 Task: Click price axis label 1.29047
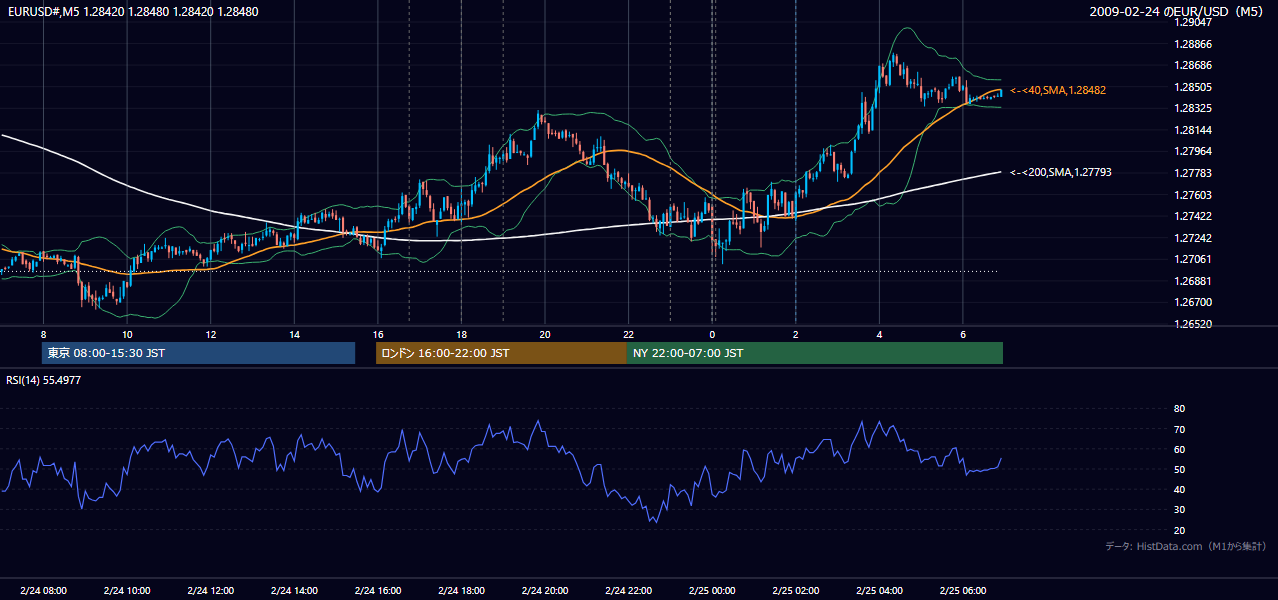coord(1193,22)
